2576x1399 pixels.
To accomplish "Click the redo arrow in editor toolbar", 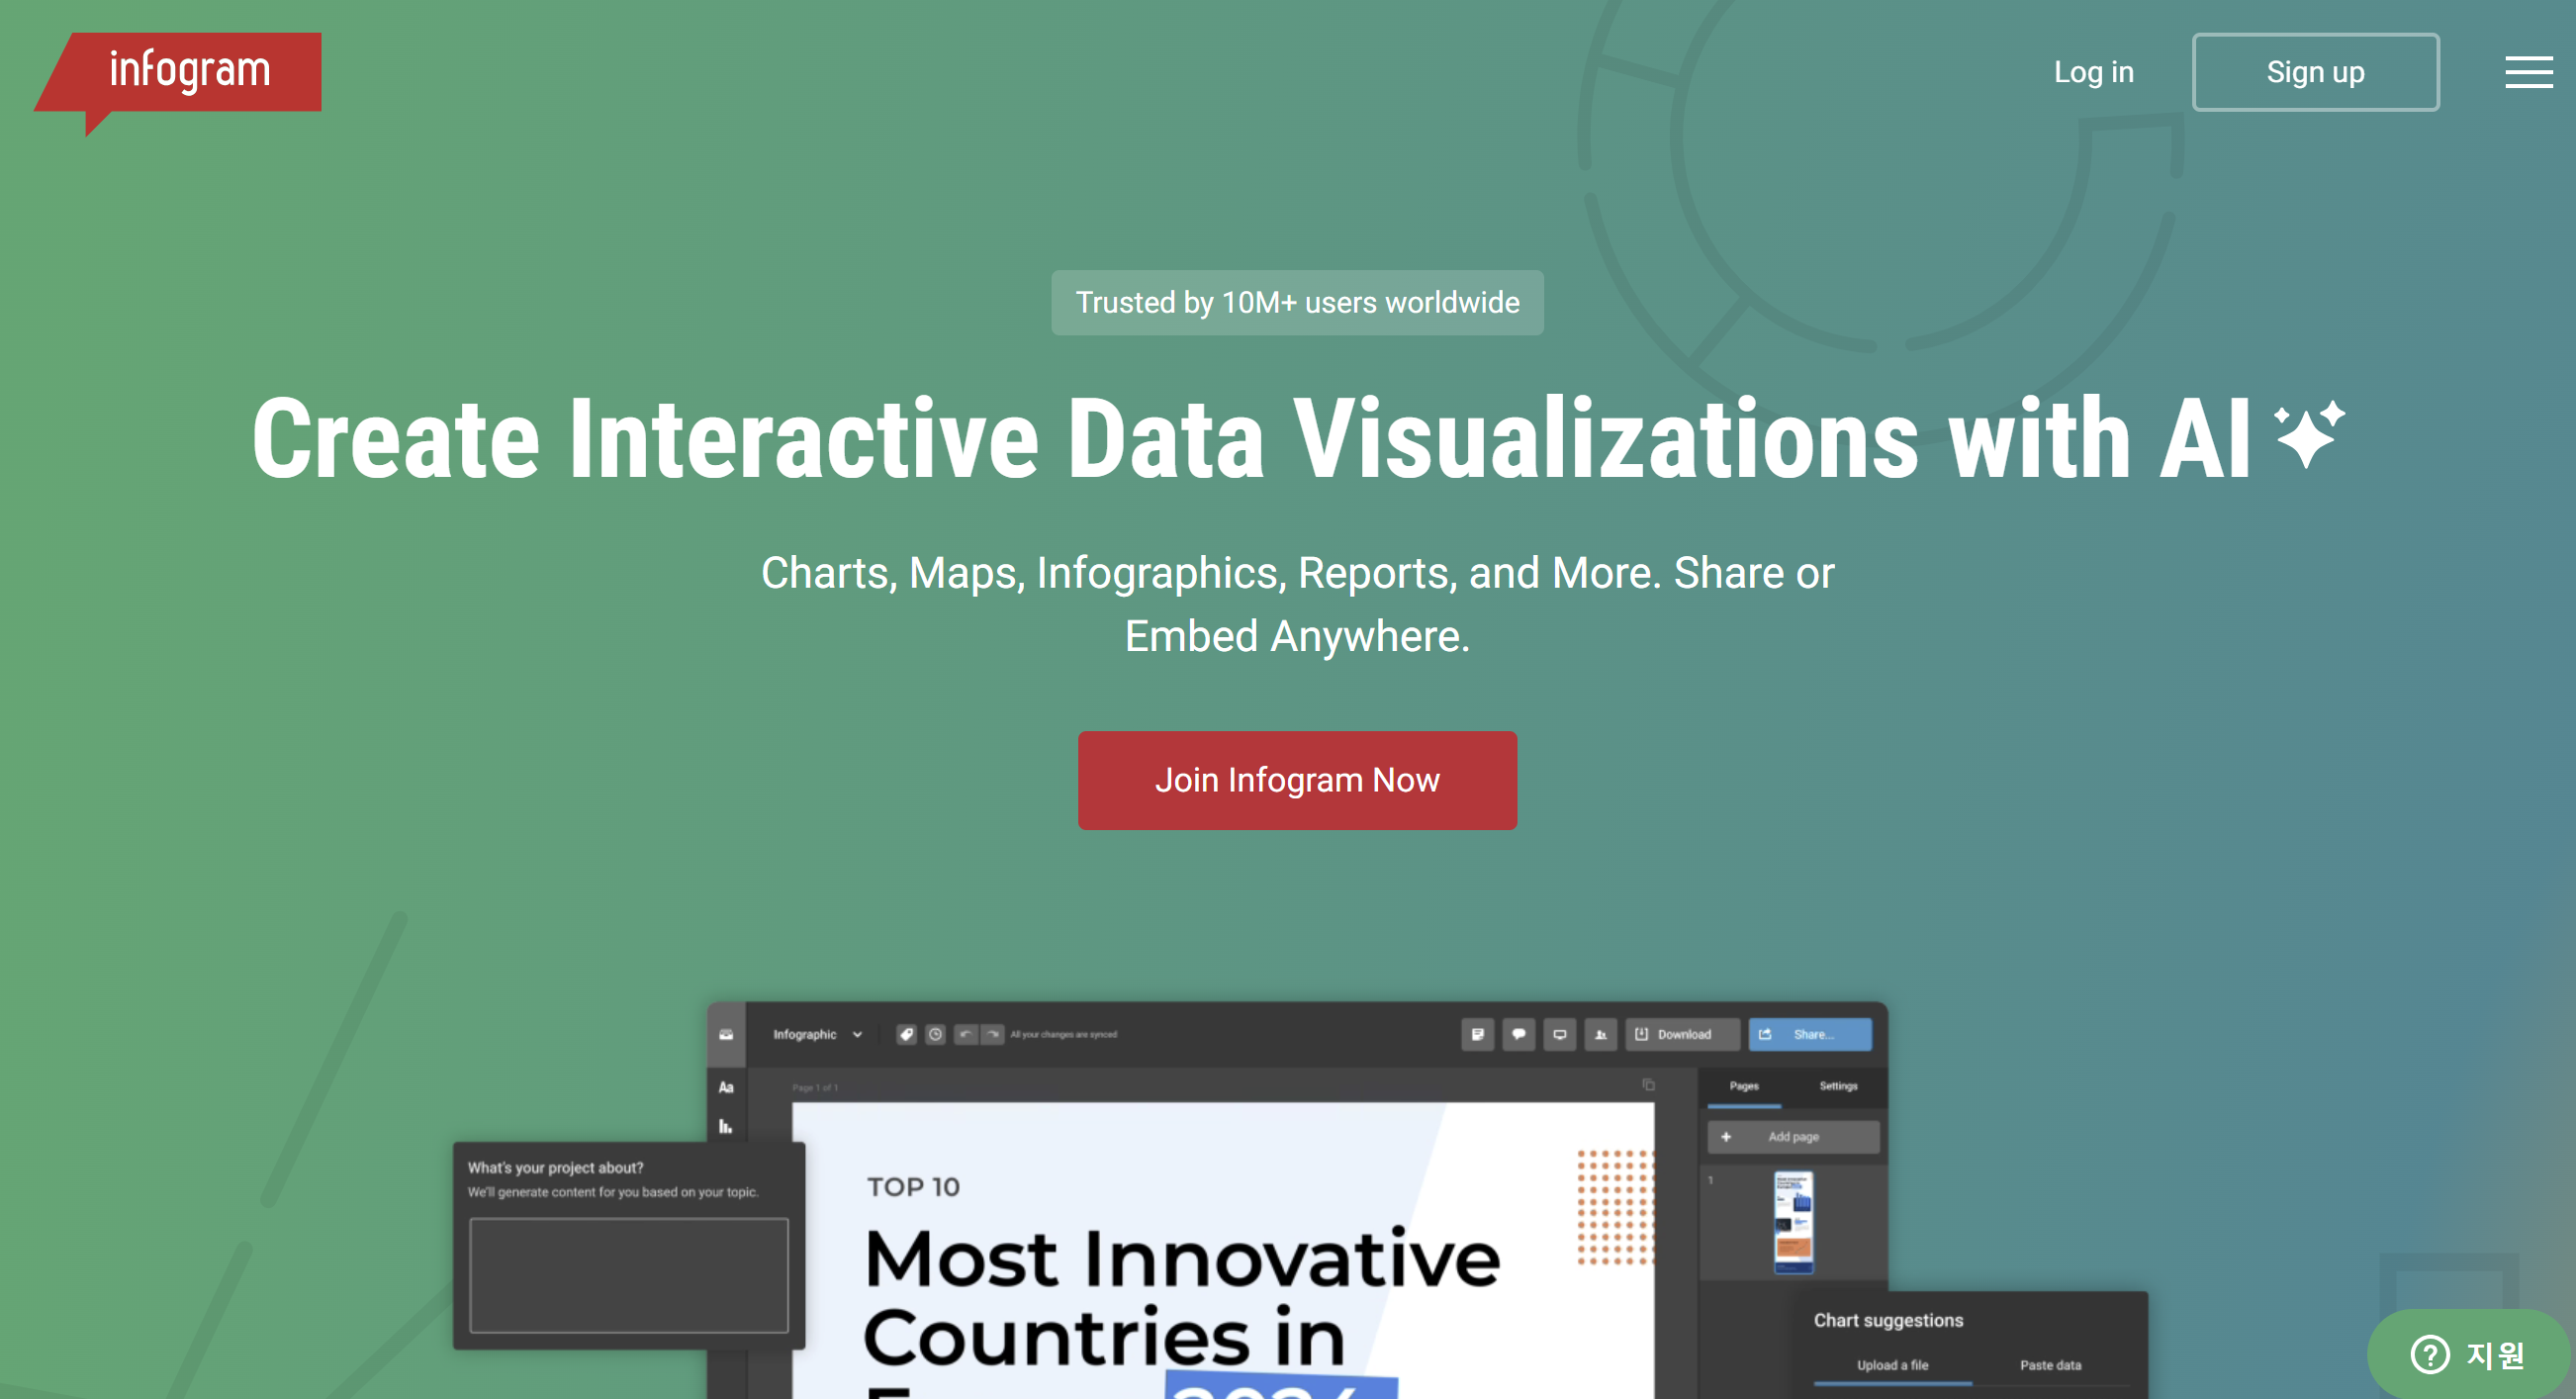I will [992, 1034].
